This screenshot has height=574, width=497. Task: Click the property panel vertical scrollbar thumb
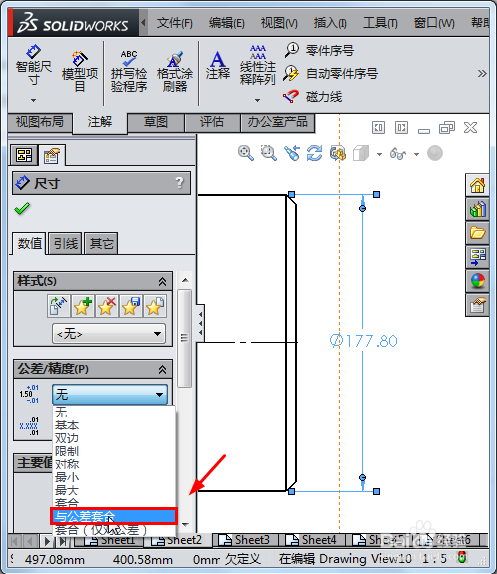[184, 338]
